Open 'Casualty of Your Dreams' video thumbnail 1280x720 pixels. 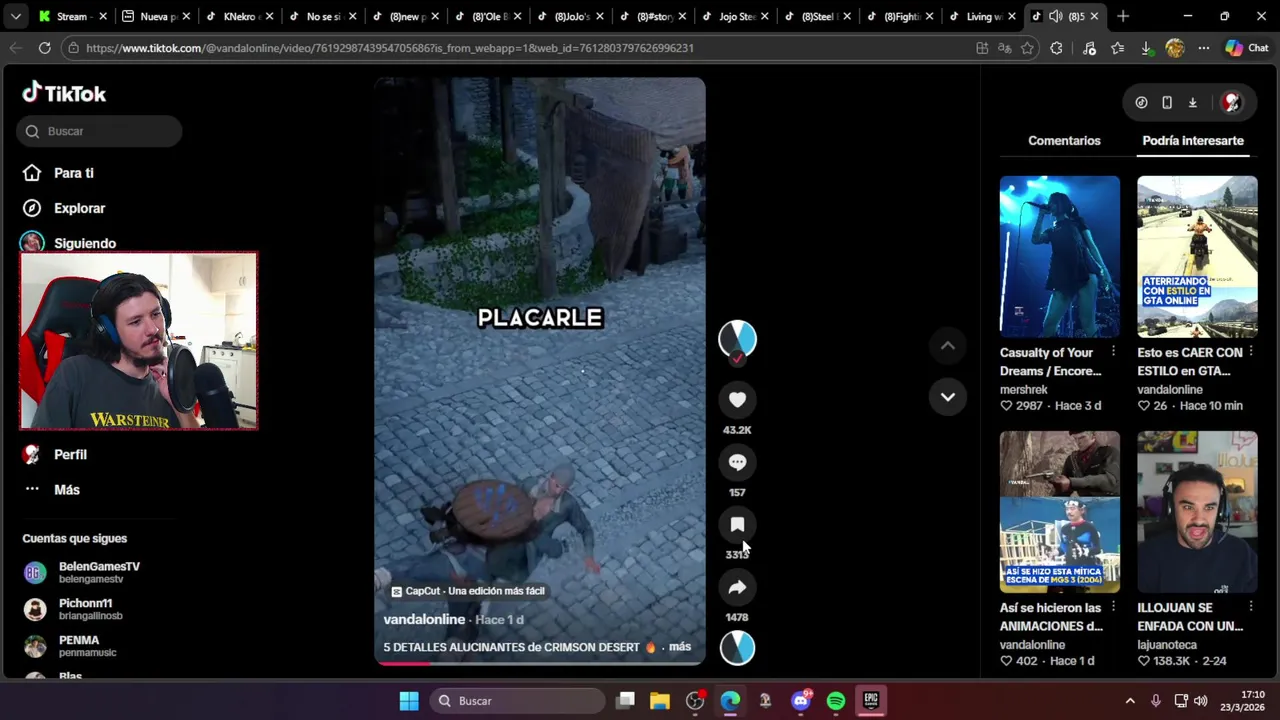coord(1060,257)
